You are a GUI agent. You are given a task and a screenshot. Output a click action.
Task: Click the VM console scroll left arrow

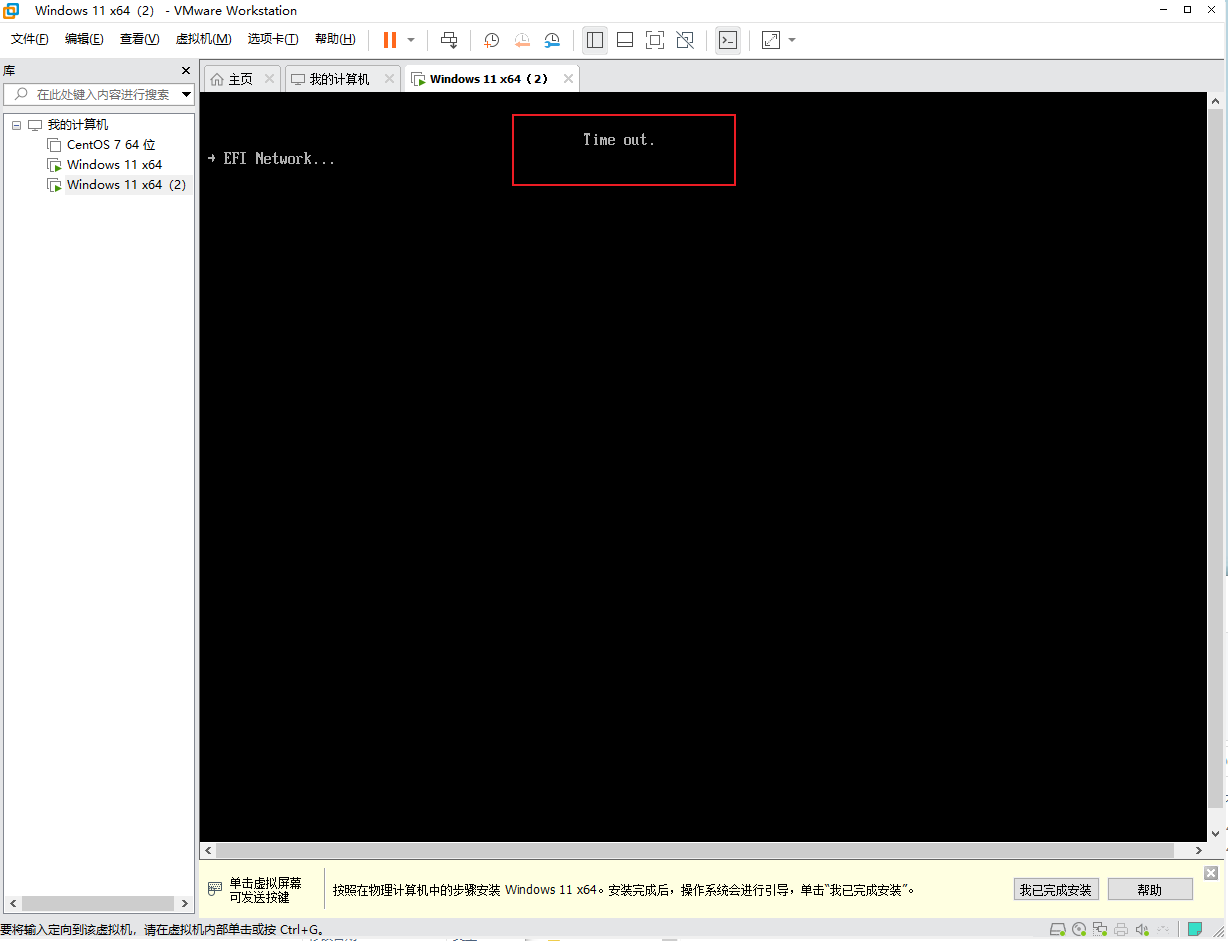[208, 850]
